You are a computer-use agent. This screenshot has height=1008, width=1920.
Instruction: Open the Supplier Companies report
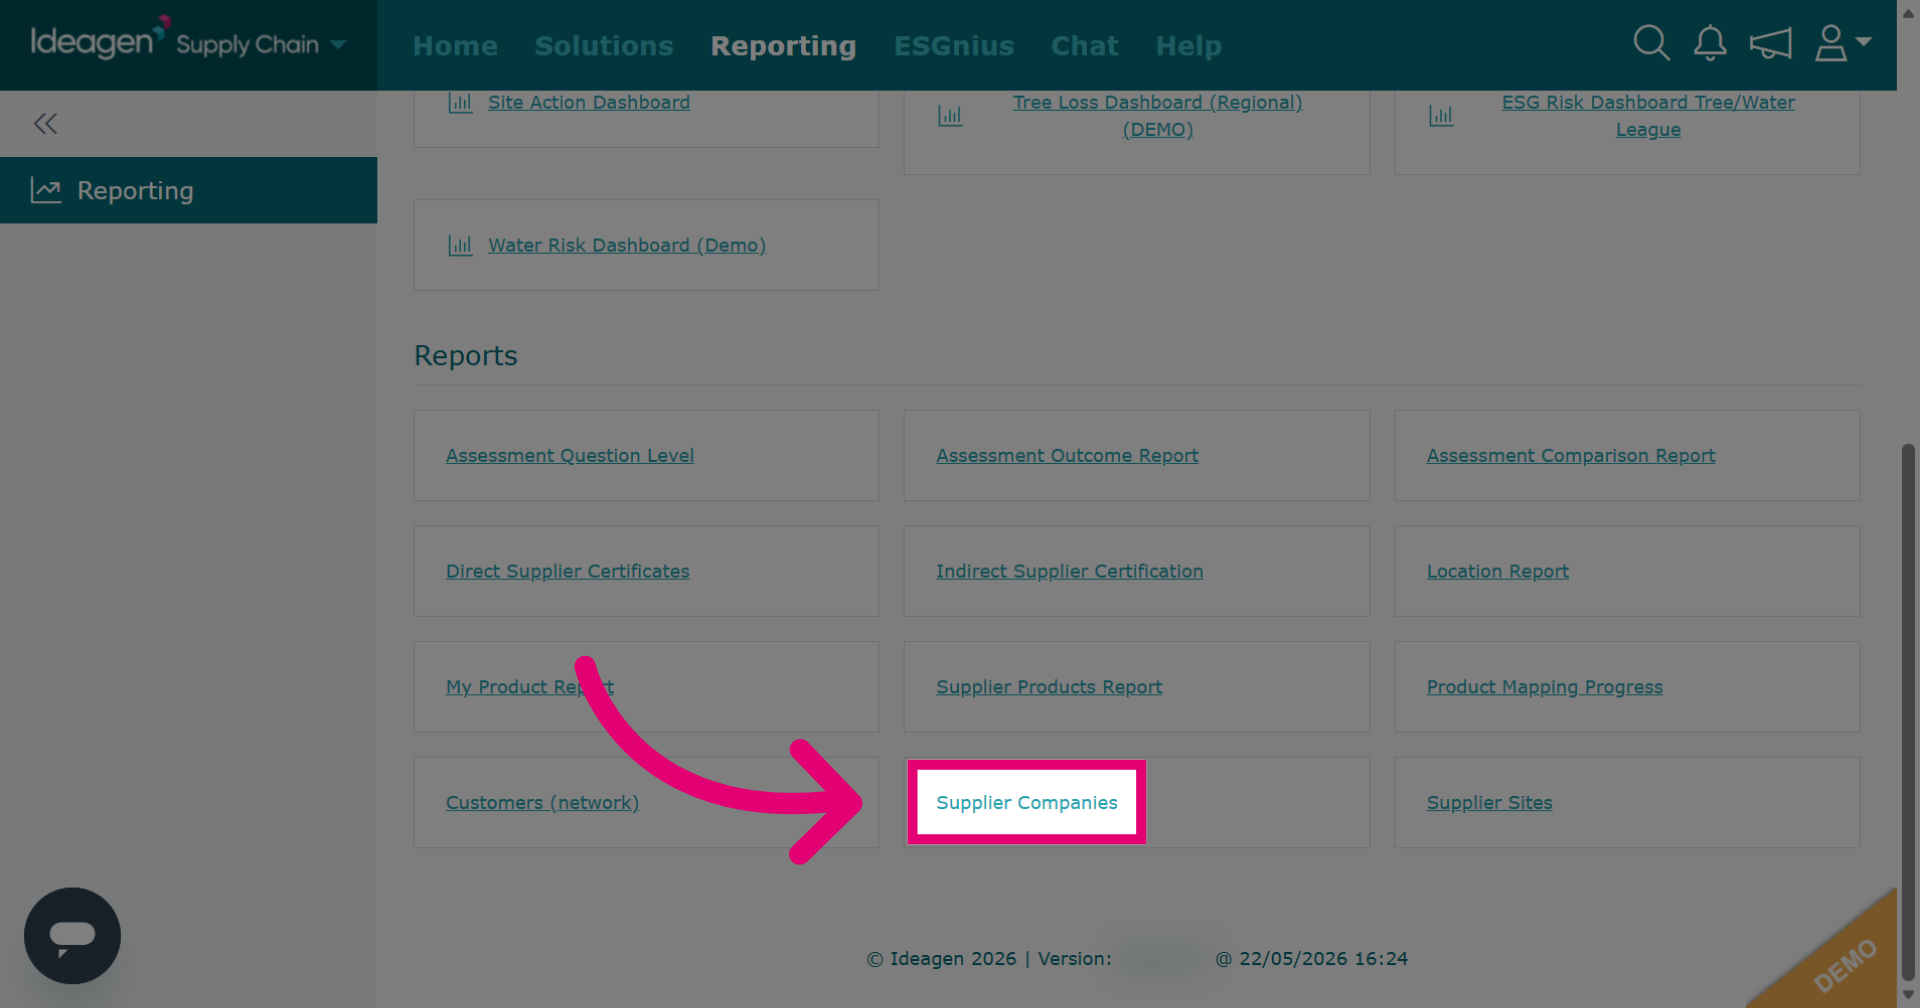pyautogui.click(x=1027, y=802)
